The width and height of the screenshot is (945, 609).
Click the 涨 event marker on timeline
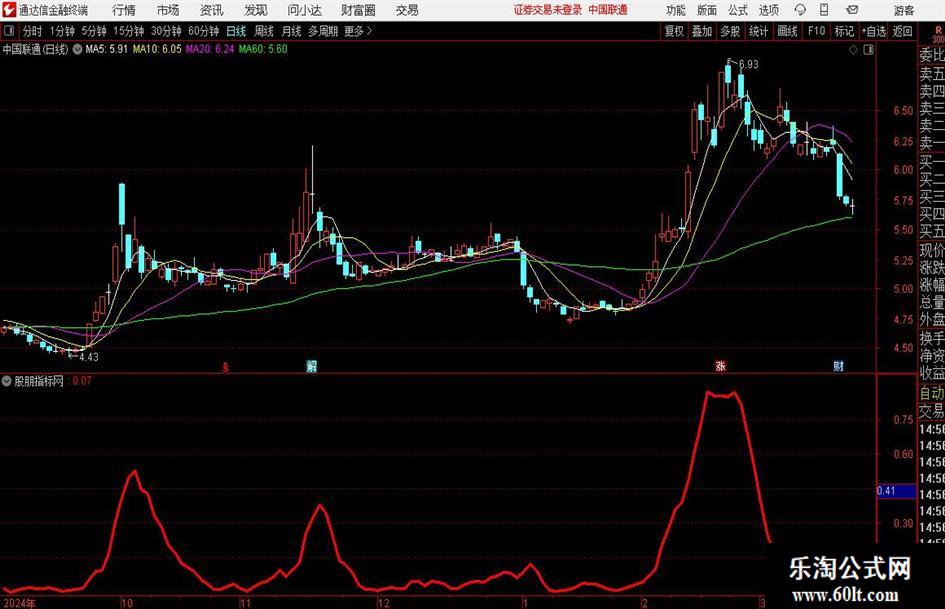[x=720, y=365]
